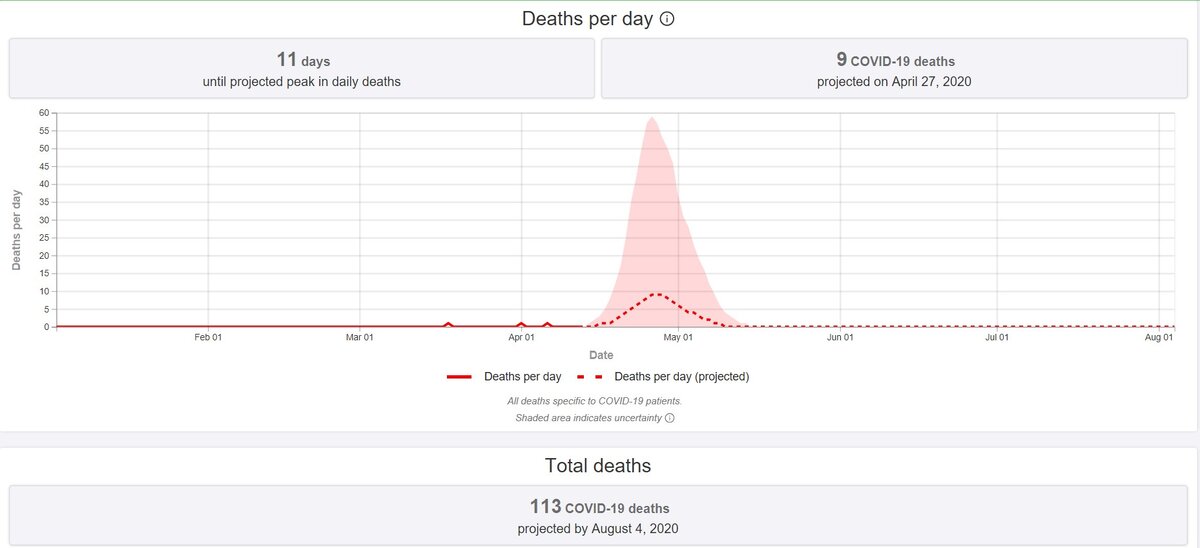Select the '11 days until projected peak' card
This screenshot has height=548, width=1200.
(301, 68)
